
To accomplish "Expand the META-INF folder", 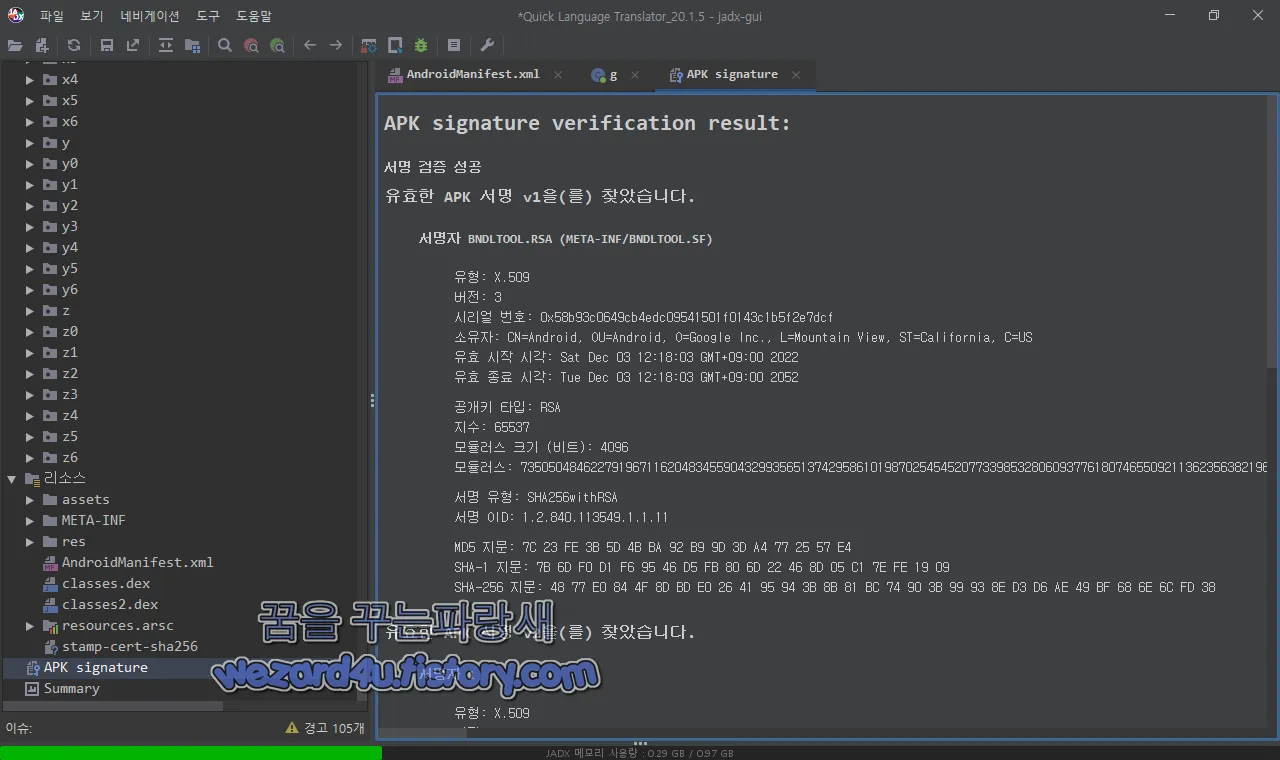I will (30, 520).
